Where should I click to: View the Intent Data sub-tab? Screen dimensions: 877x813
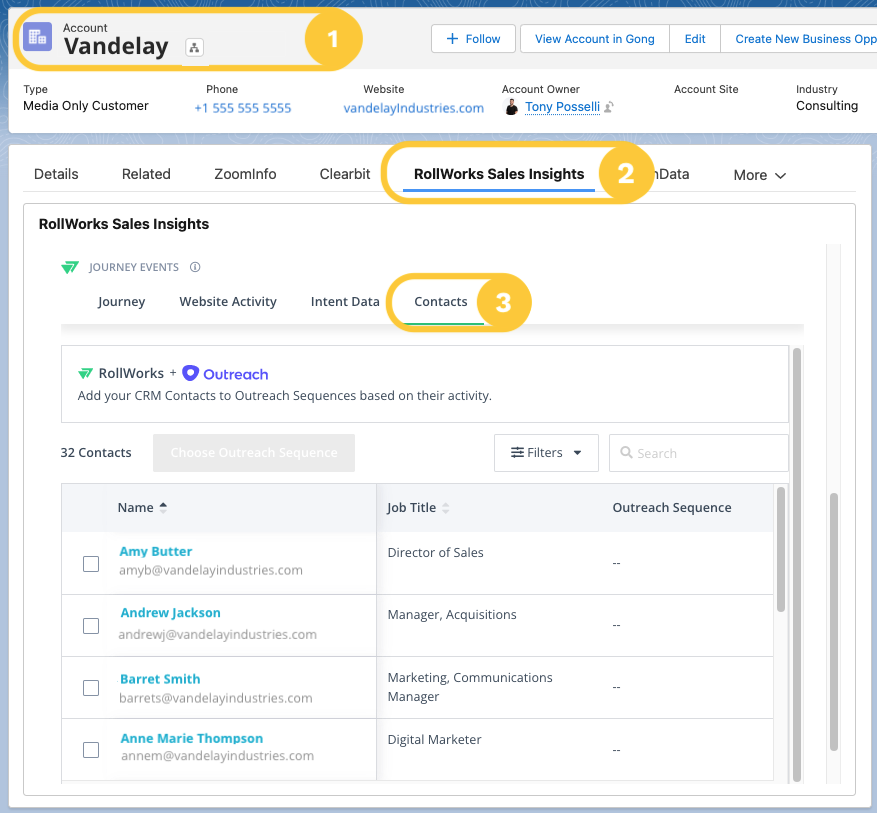(x=345, y=301)
